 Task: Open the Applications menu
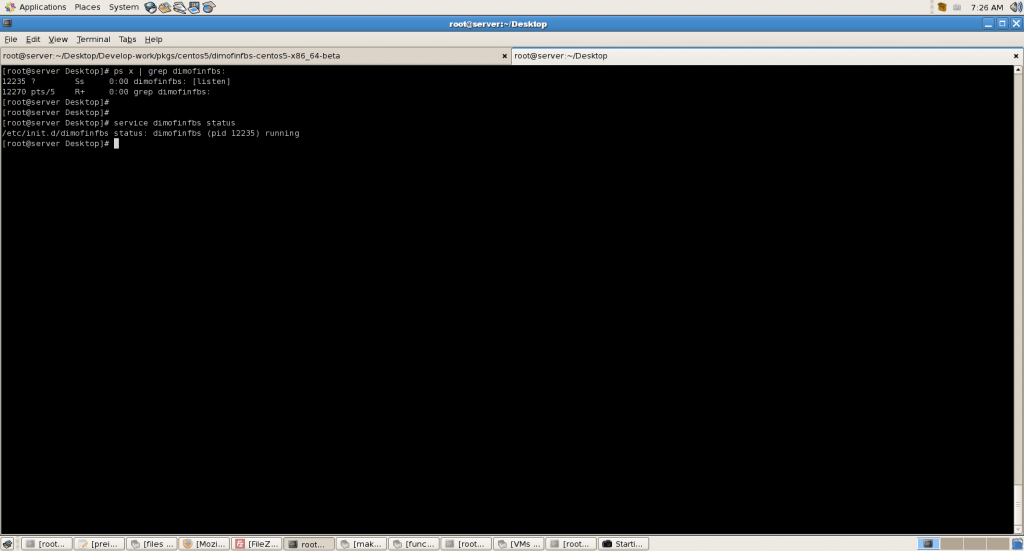35,7
